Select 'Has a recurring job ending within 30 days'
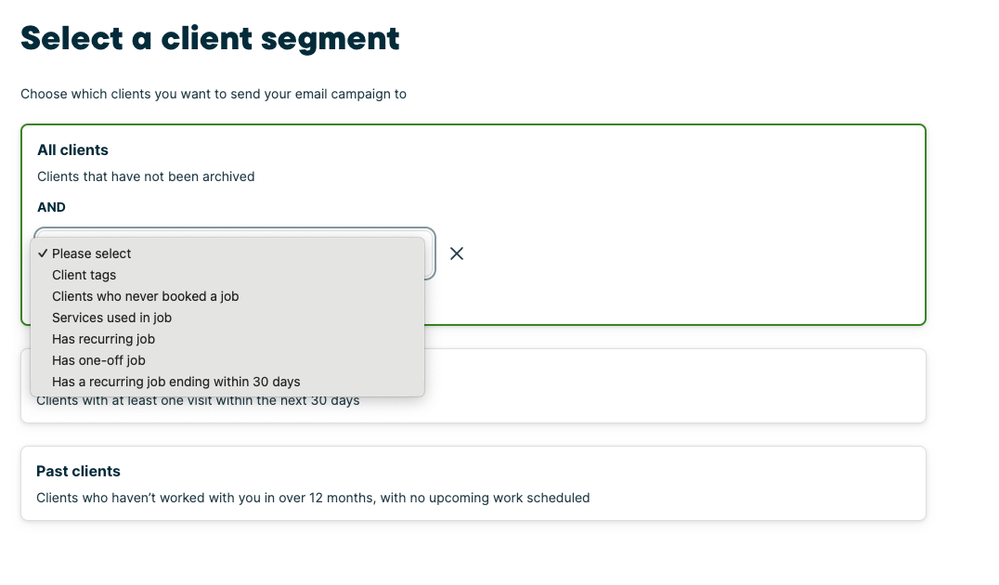 [176, 382]
